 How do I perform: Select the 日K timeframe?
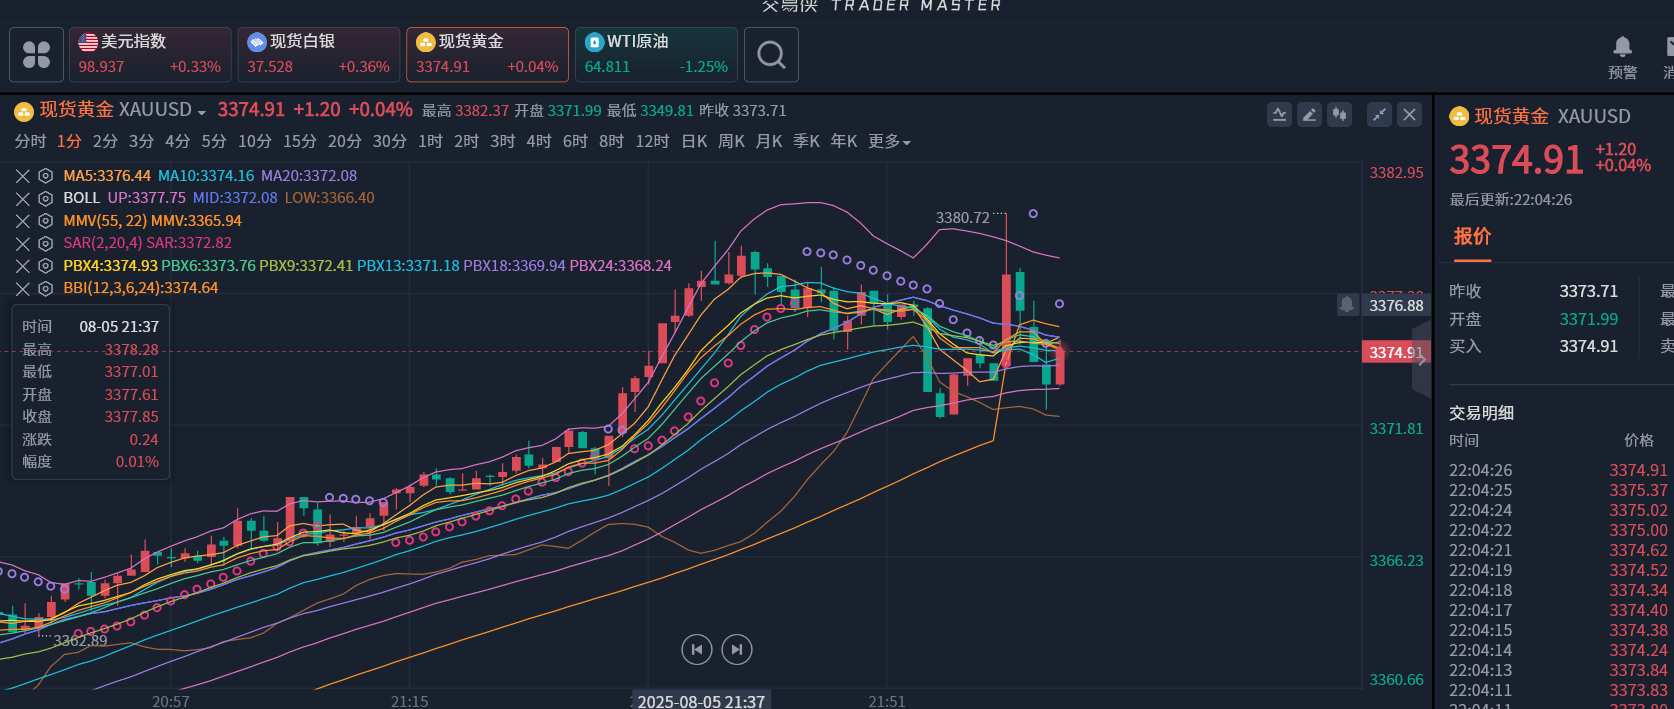[694, 142]
